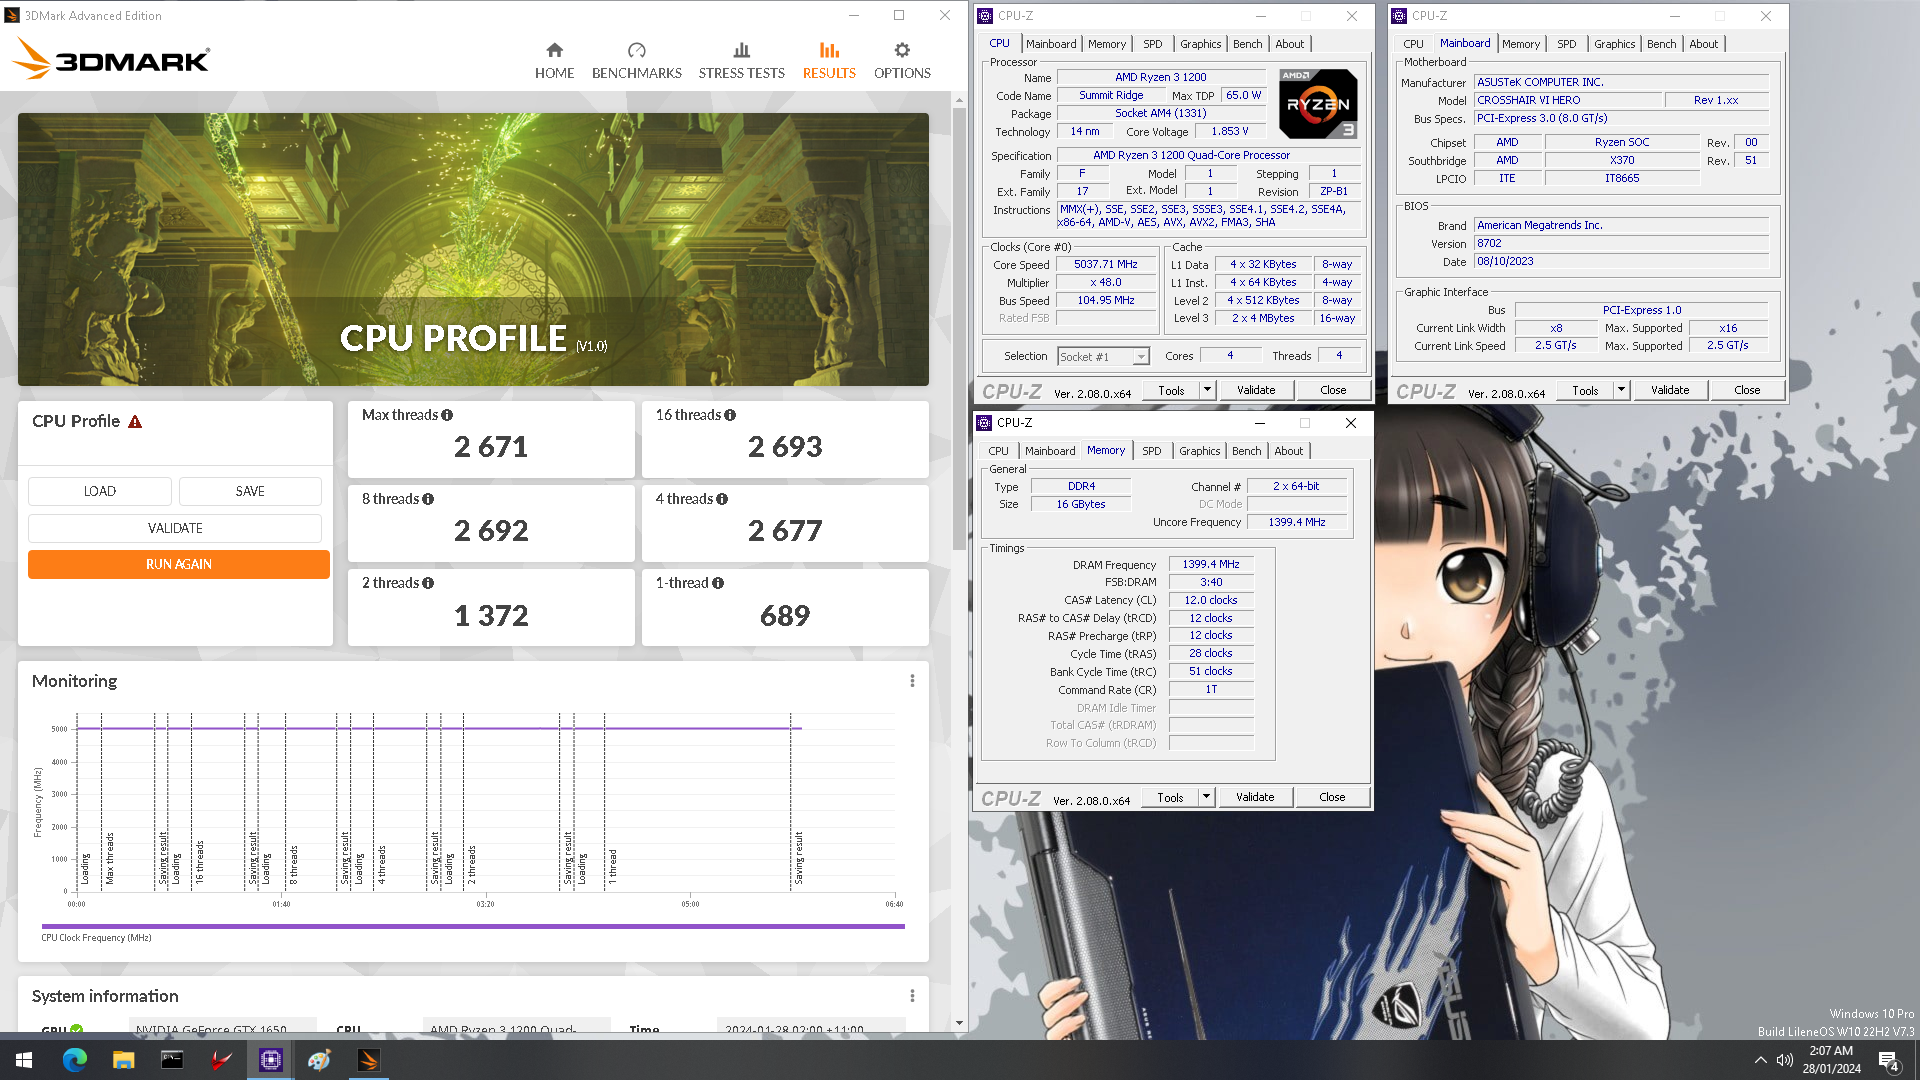Open the BENCHMARKS section in 3DMark
Image resolution: width=1920 pixels, height=1080 pixels.
click(x=636, y=61)
